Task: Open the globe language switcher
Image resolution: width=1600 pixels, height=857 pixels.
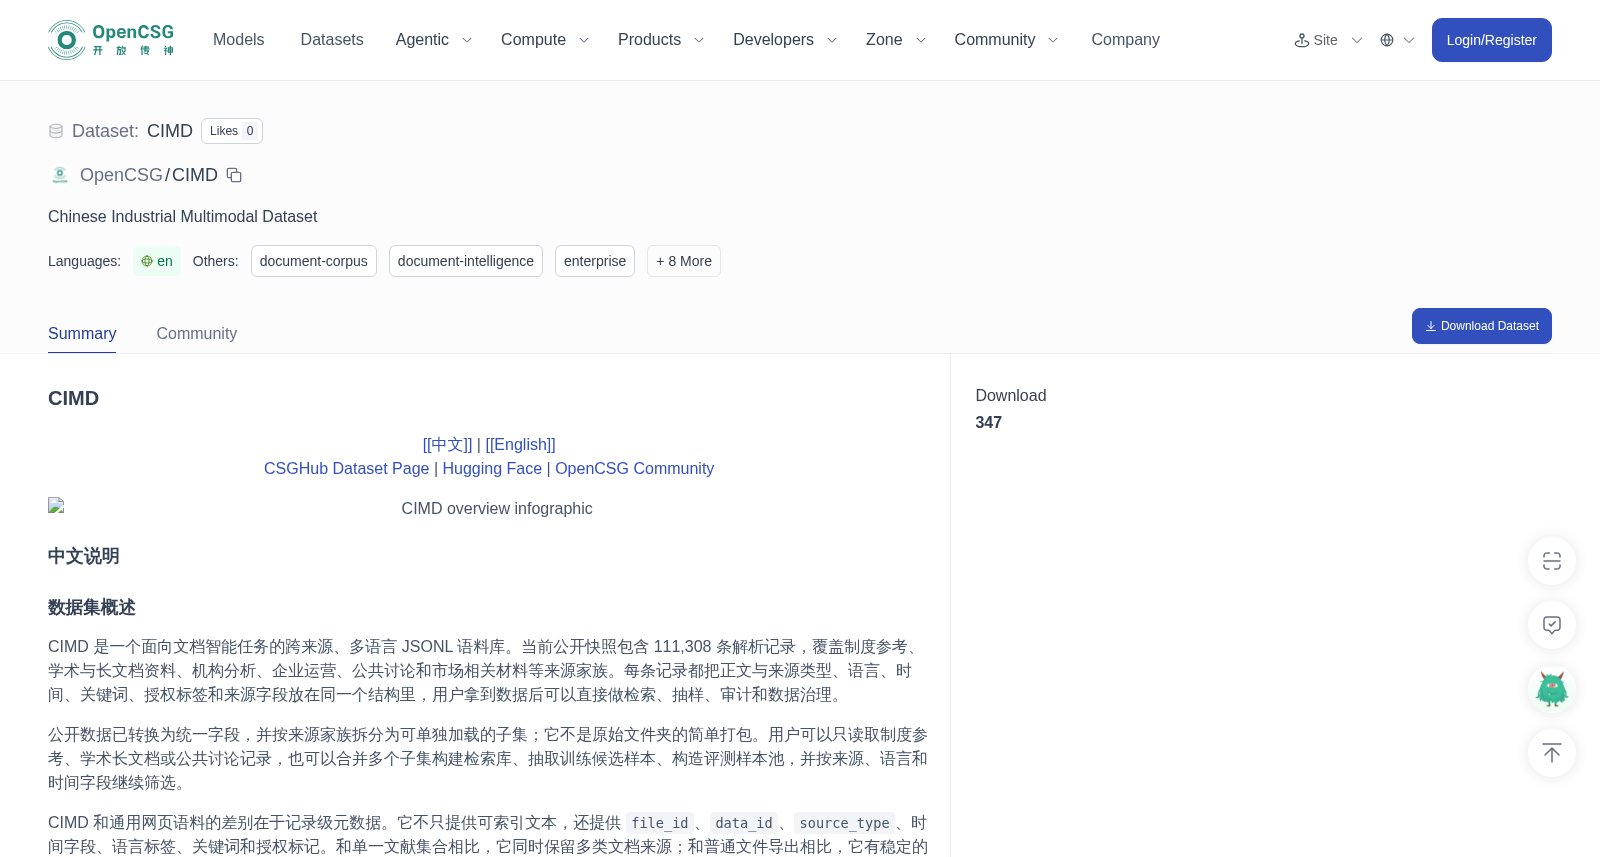Action: click(x=1387, y=40)
